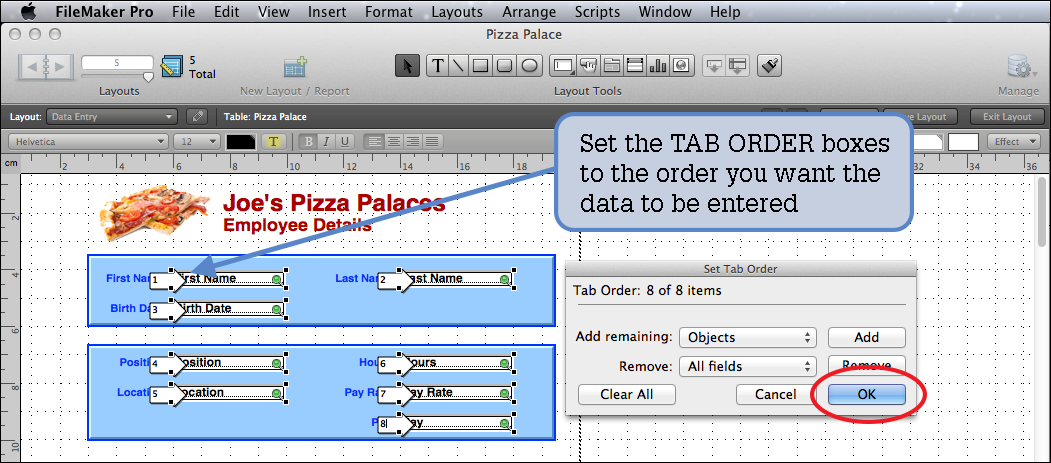Viewport: 1051px width, 463px height.
Task: Click the Remove button in the dialog
Action: [x=867, y=365]
